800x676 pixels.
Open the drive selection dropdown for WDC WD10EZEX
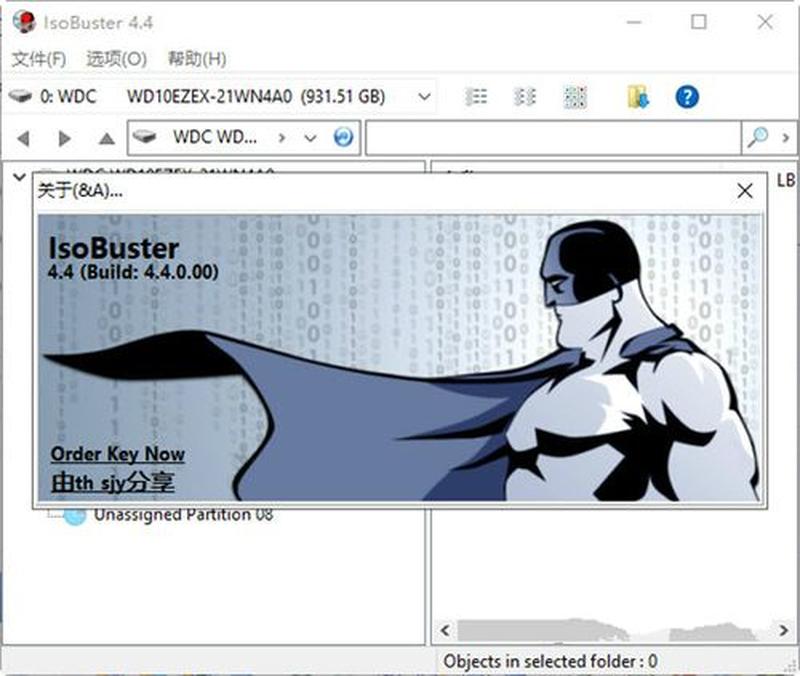pos(424,96)
